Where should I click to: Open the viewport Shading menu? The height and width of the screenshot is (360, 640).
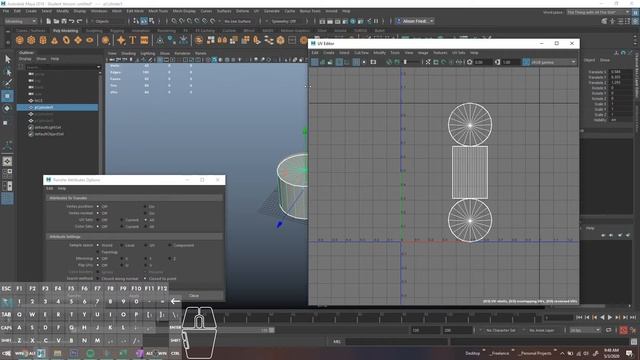pos(128,53)
